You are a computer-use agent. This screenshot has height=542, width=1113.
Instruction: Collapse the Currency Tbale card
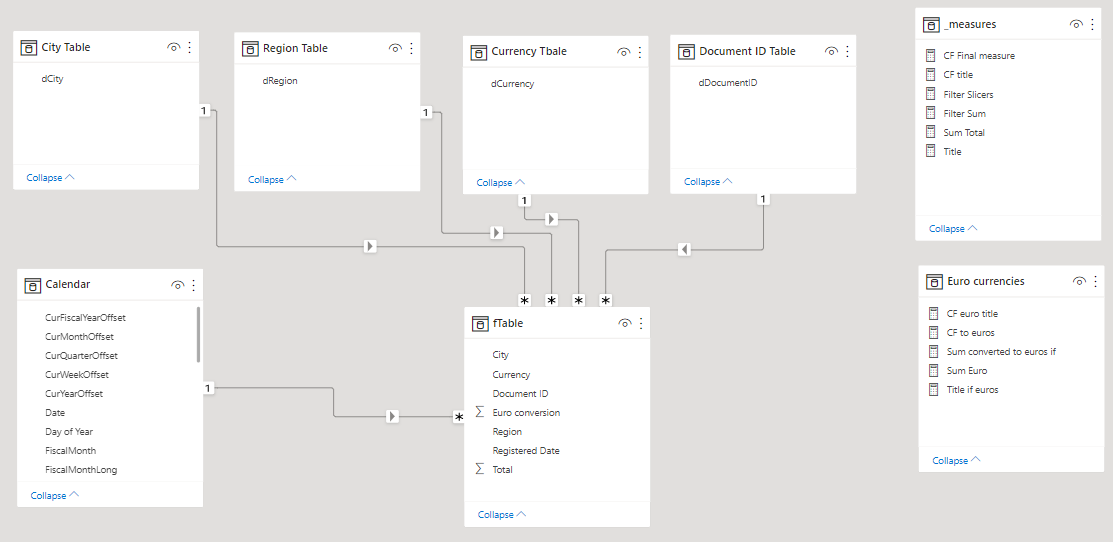click(x=500, y=182)
